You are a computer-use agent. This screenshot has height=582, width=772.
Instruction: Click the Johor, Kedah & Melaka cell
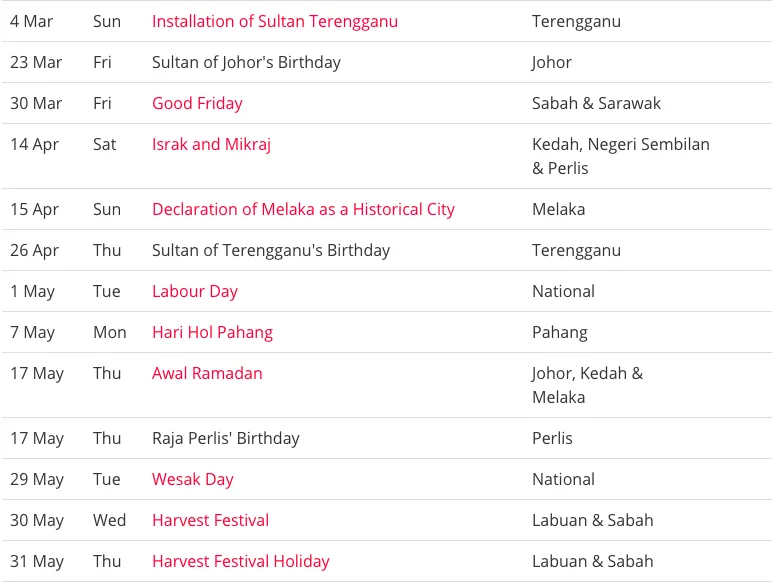point(587,385)
